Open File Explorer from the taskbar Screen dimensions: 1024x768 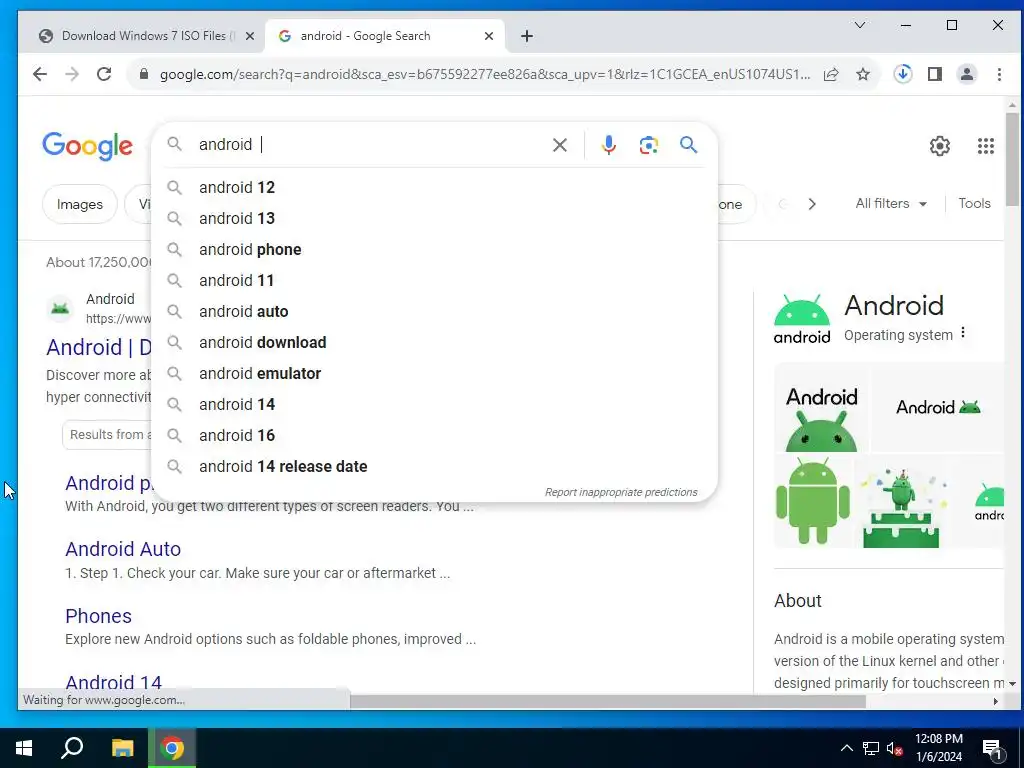pyautogui.click(x=122, y=748)
